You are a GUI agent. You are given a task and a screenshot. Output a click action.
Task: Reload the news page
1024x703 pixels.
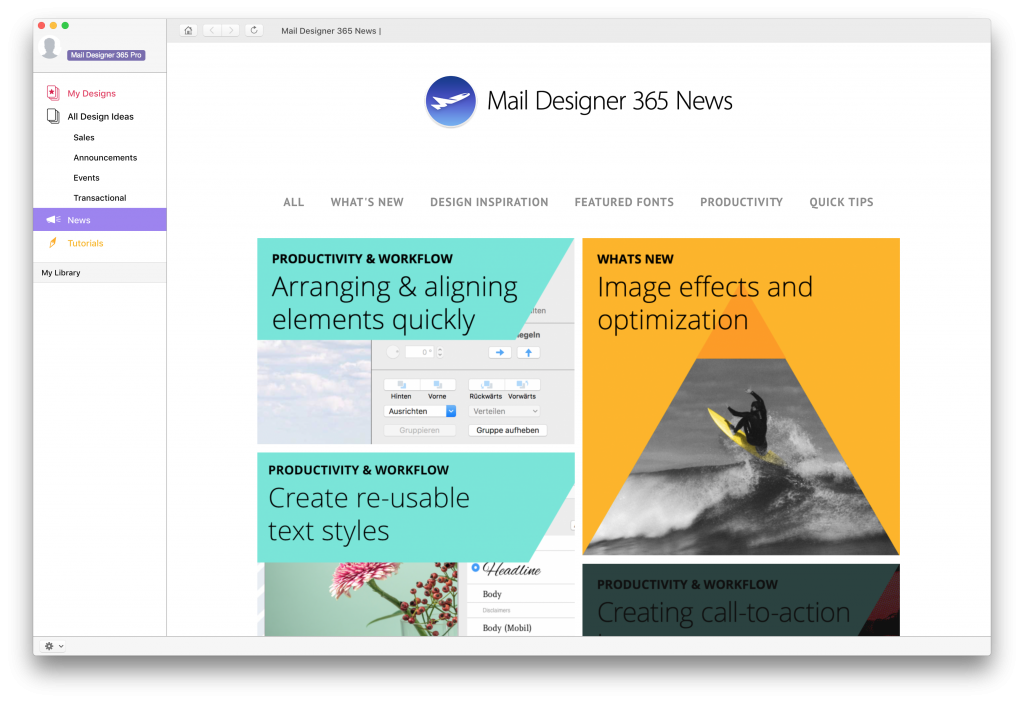tap(254, 31)
